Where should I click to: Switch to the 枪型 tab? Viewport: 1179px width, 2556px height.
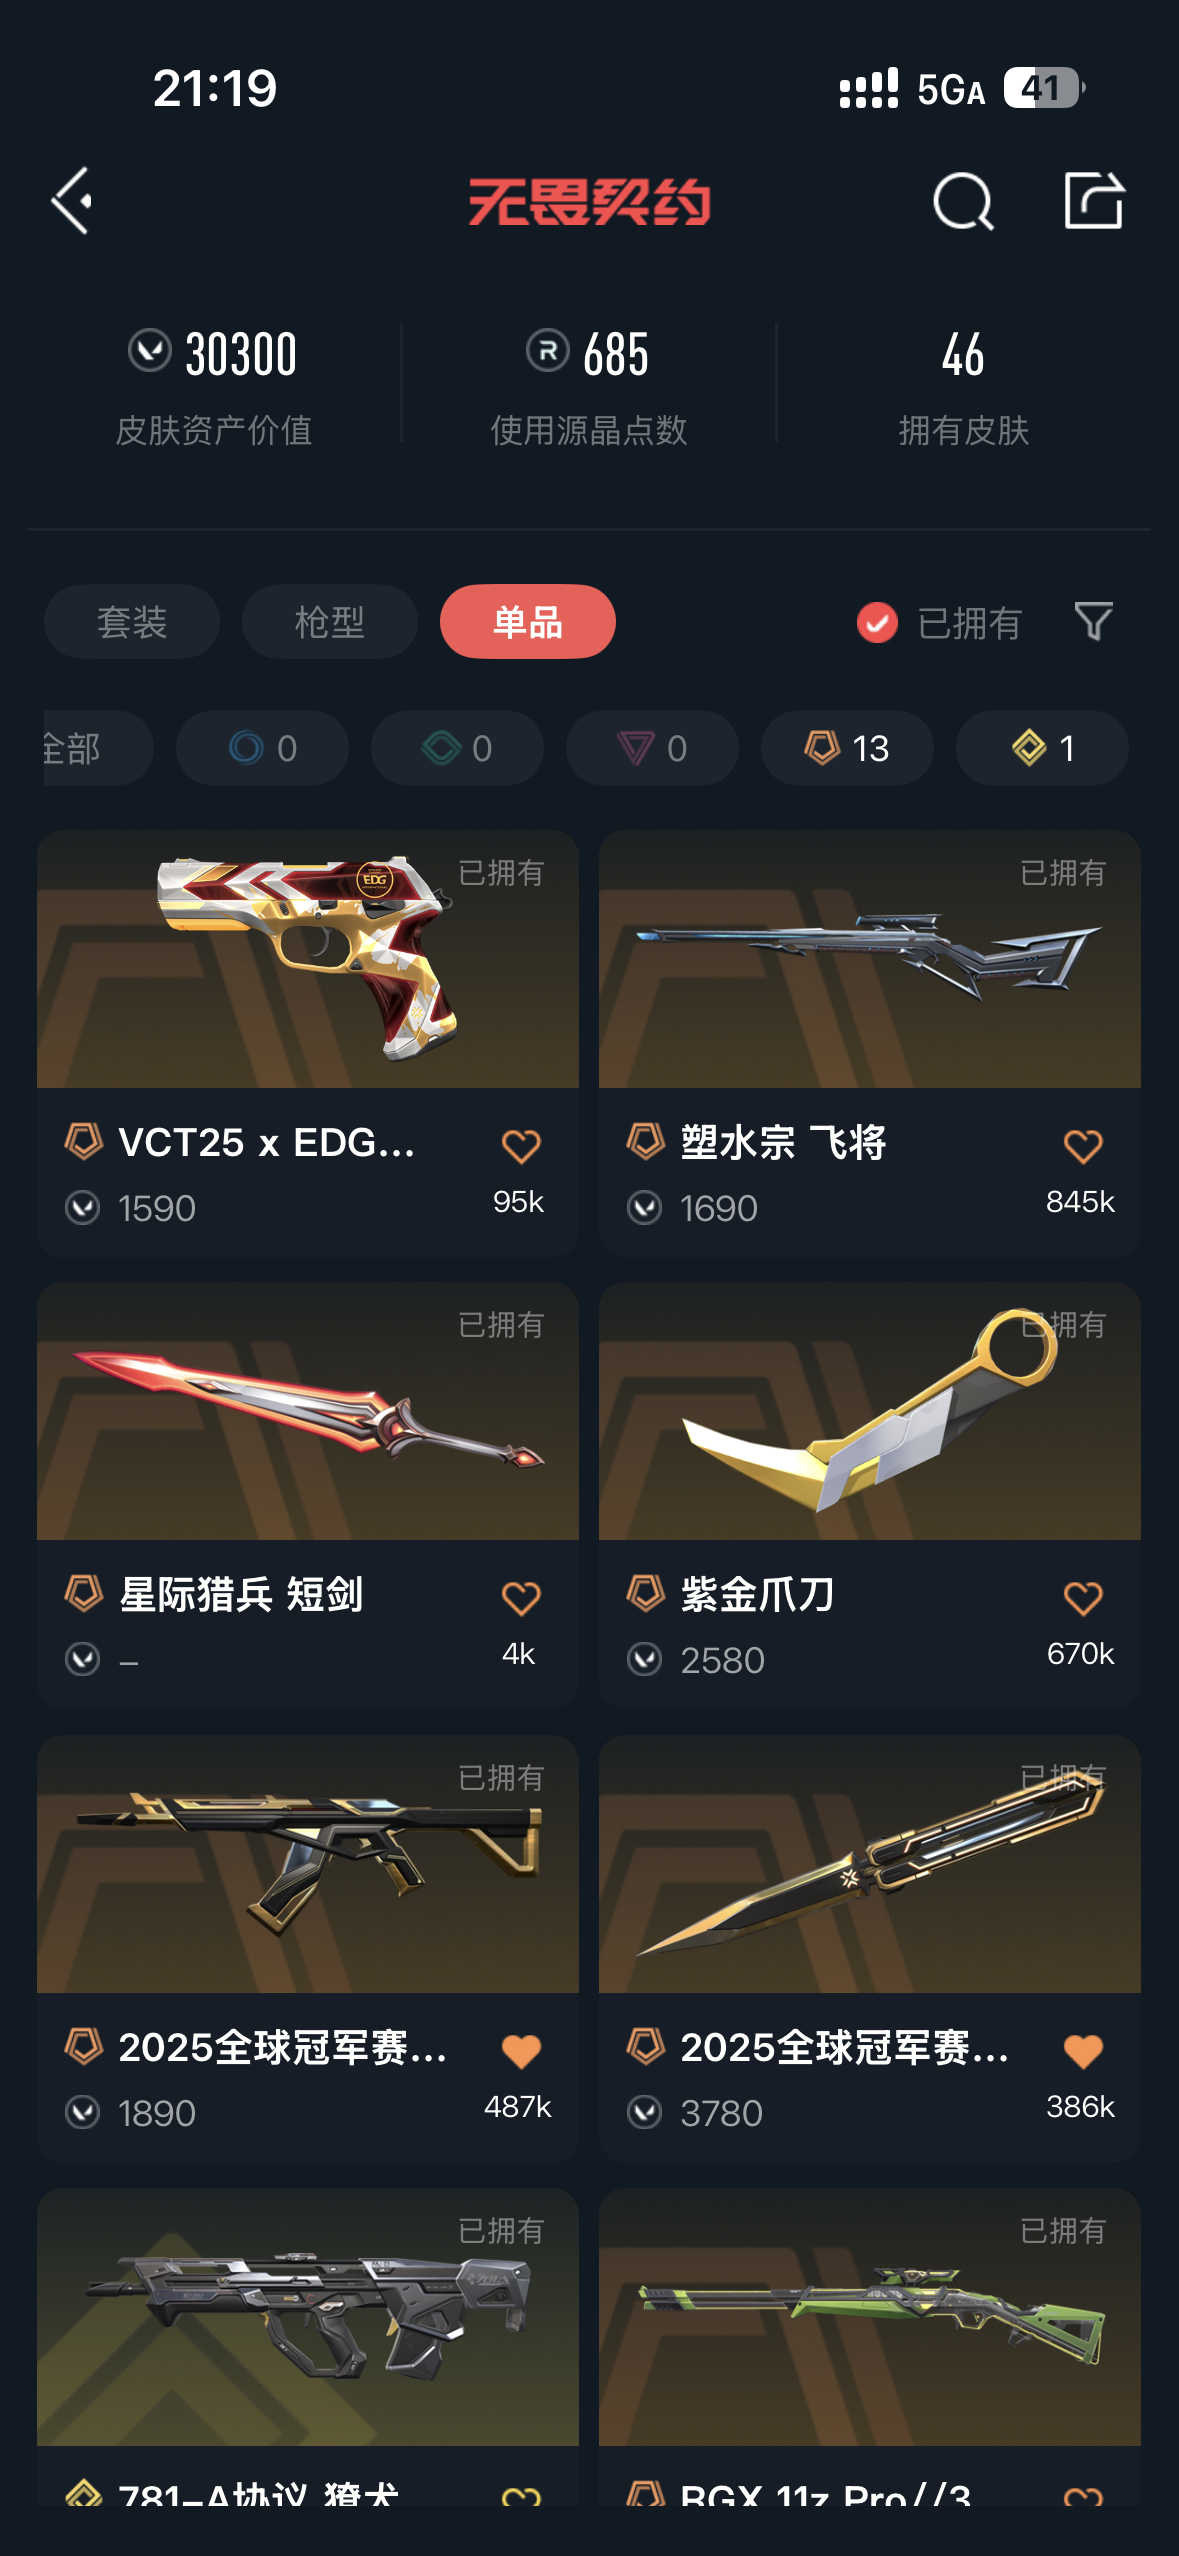click(x=330, y=622)
